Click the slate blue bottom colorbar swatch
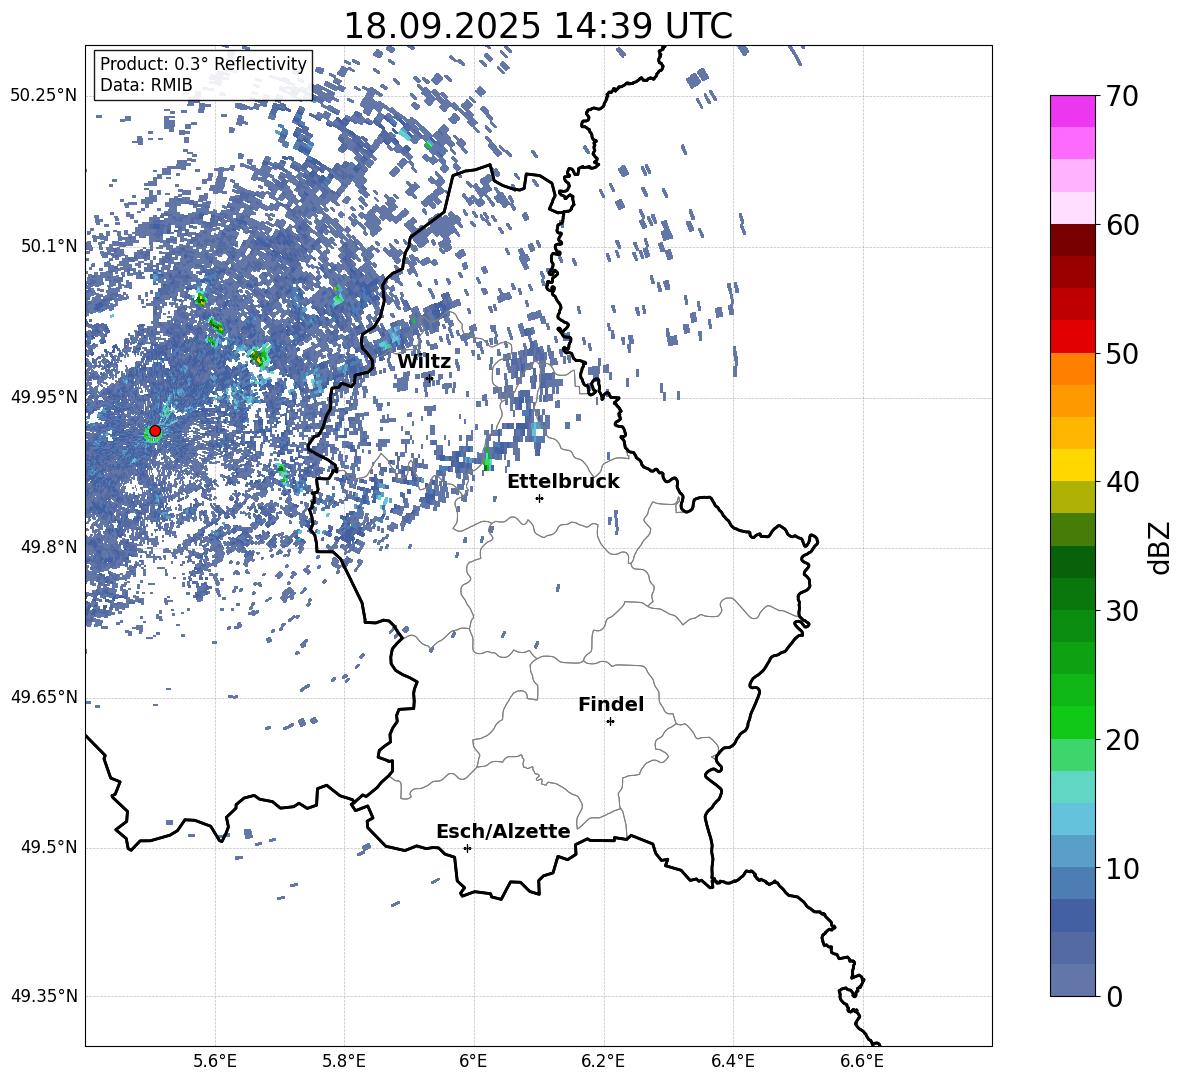Image resolution: width=1184 pixels, height=1081 pixels. pyautogui.click(x=1072, y=980)
